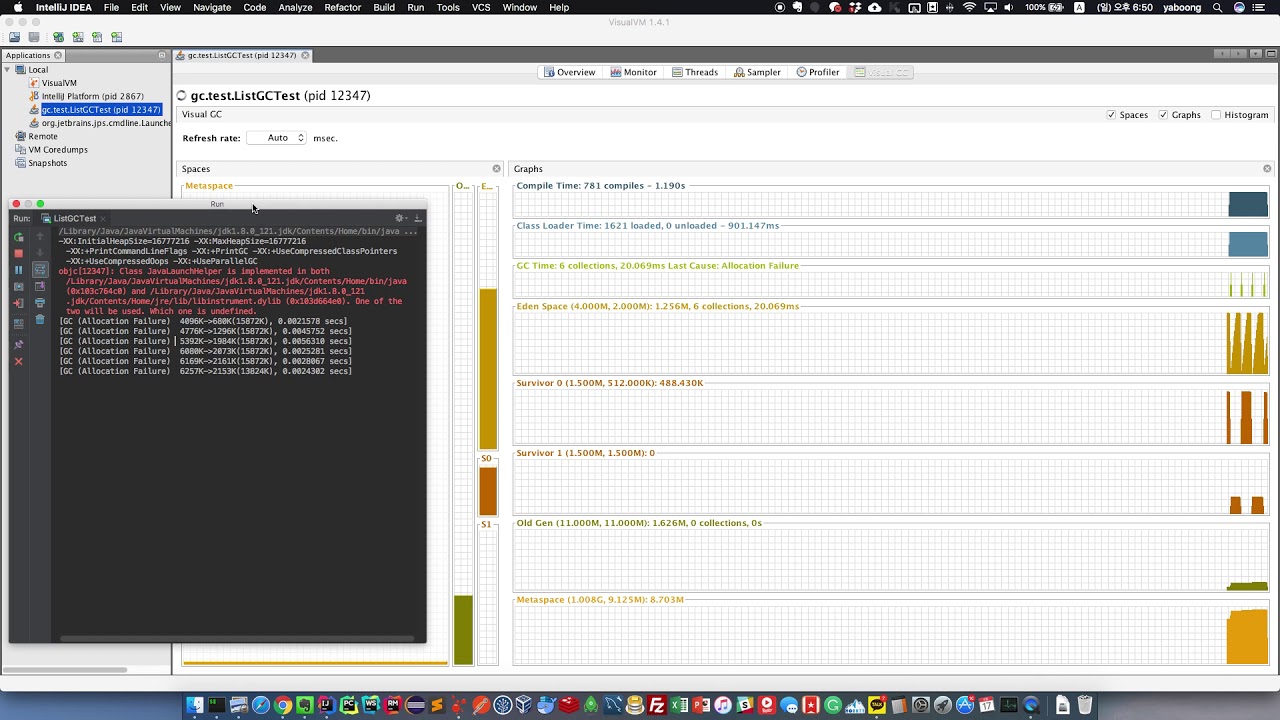Select the VM Coredumps node

coord(58,149)
